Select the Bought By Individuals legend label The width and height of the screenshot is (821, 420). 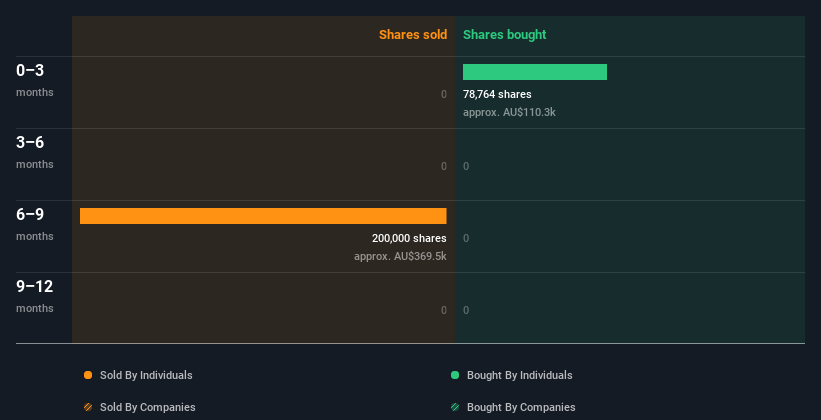519,375
